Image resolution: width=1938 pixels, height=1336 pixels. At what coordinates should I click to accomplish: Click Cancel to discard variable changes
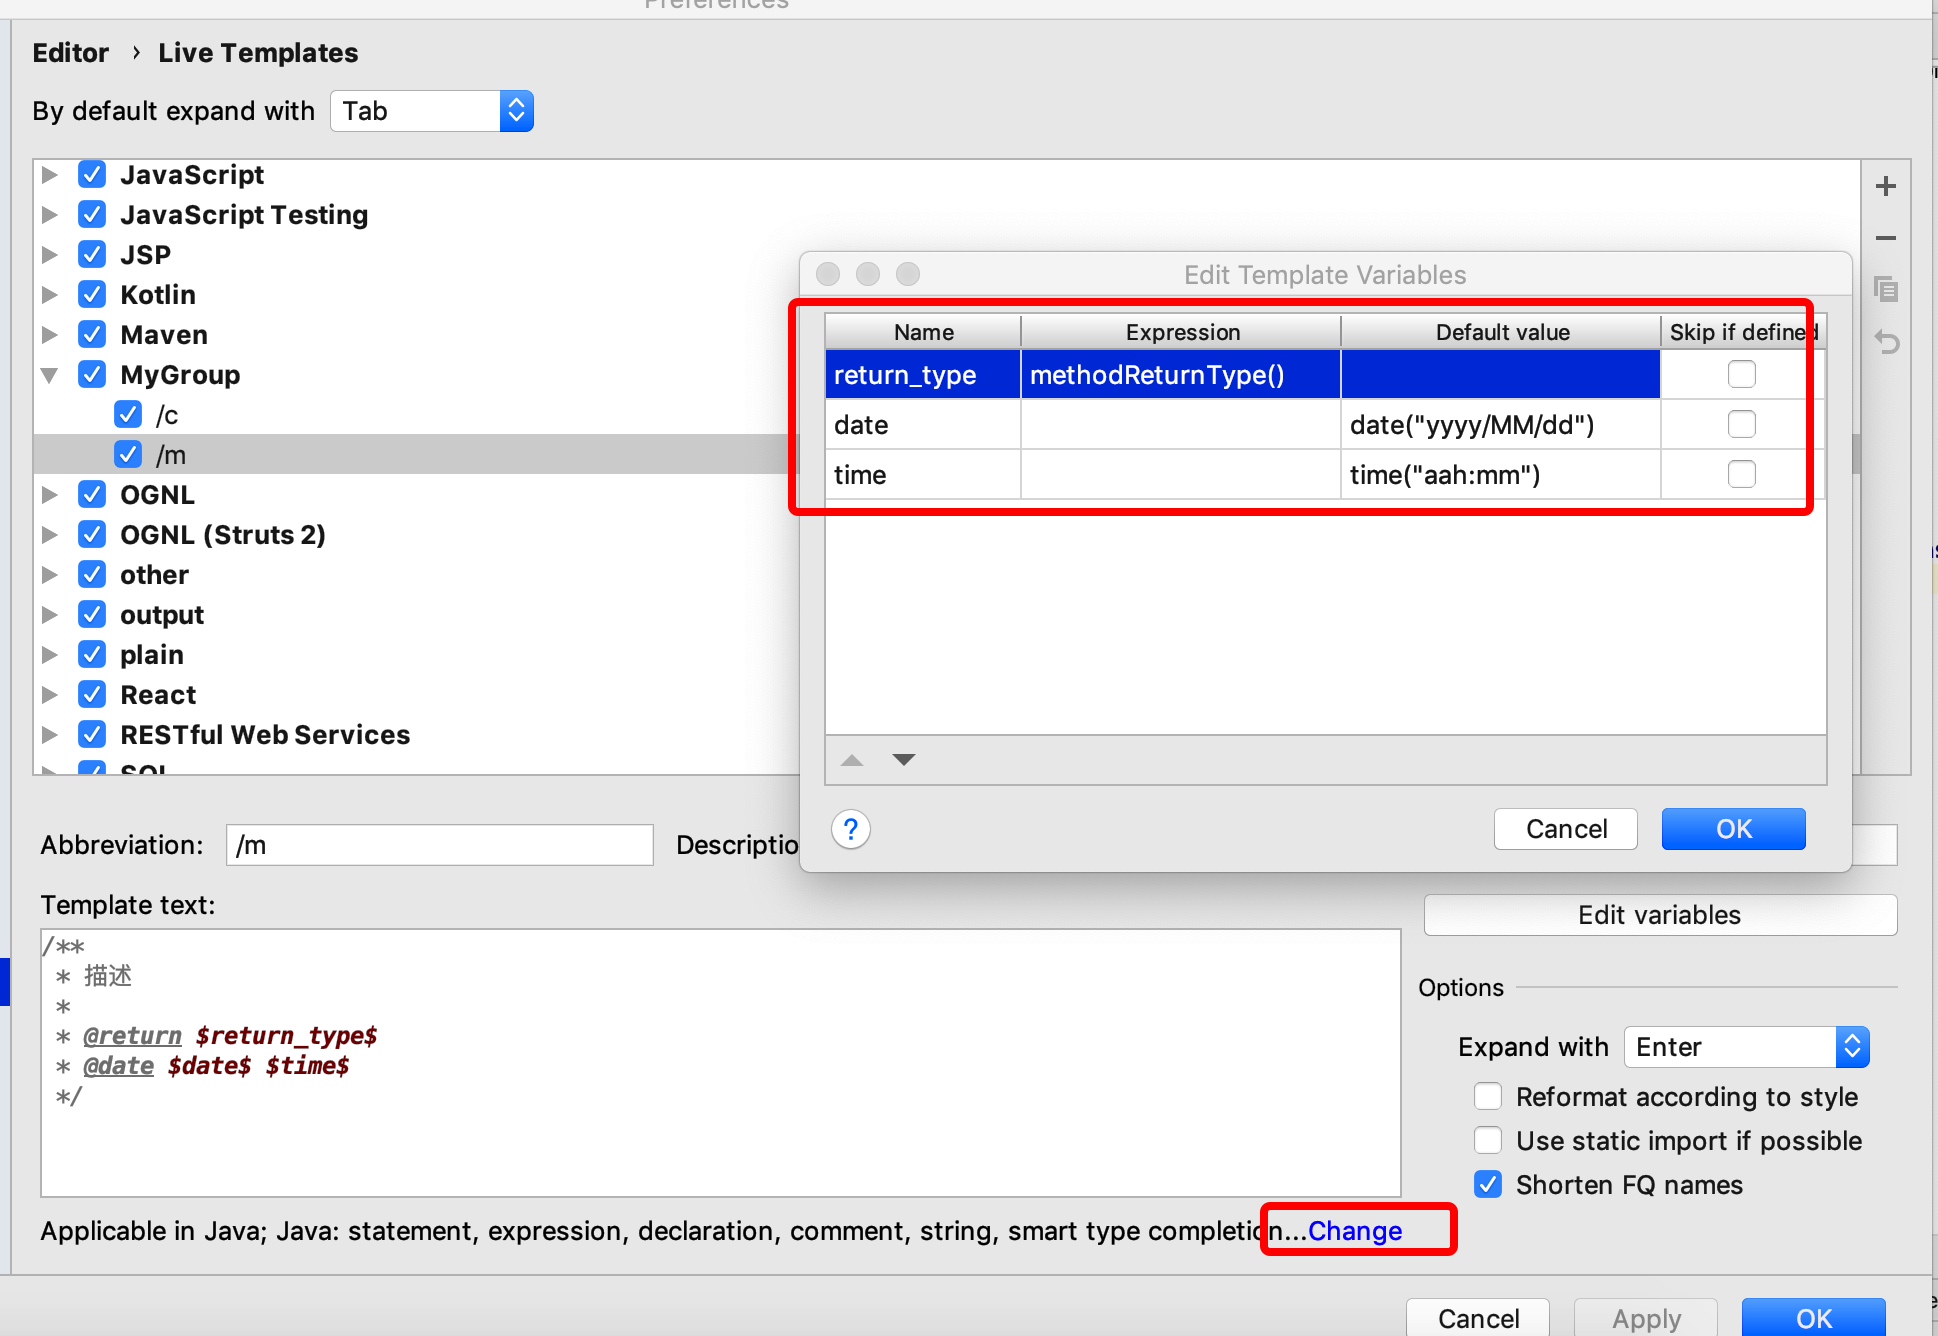1565,826
